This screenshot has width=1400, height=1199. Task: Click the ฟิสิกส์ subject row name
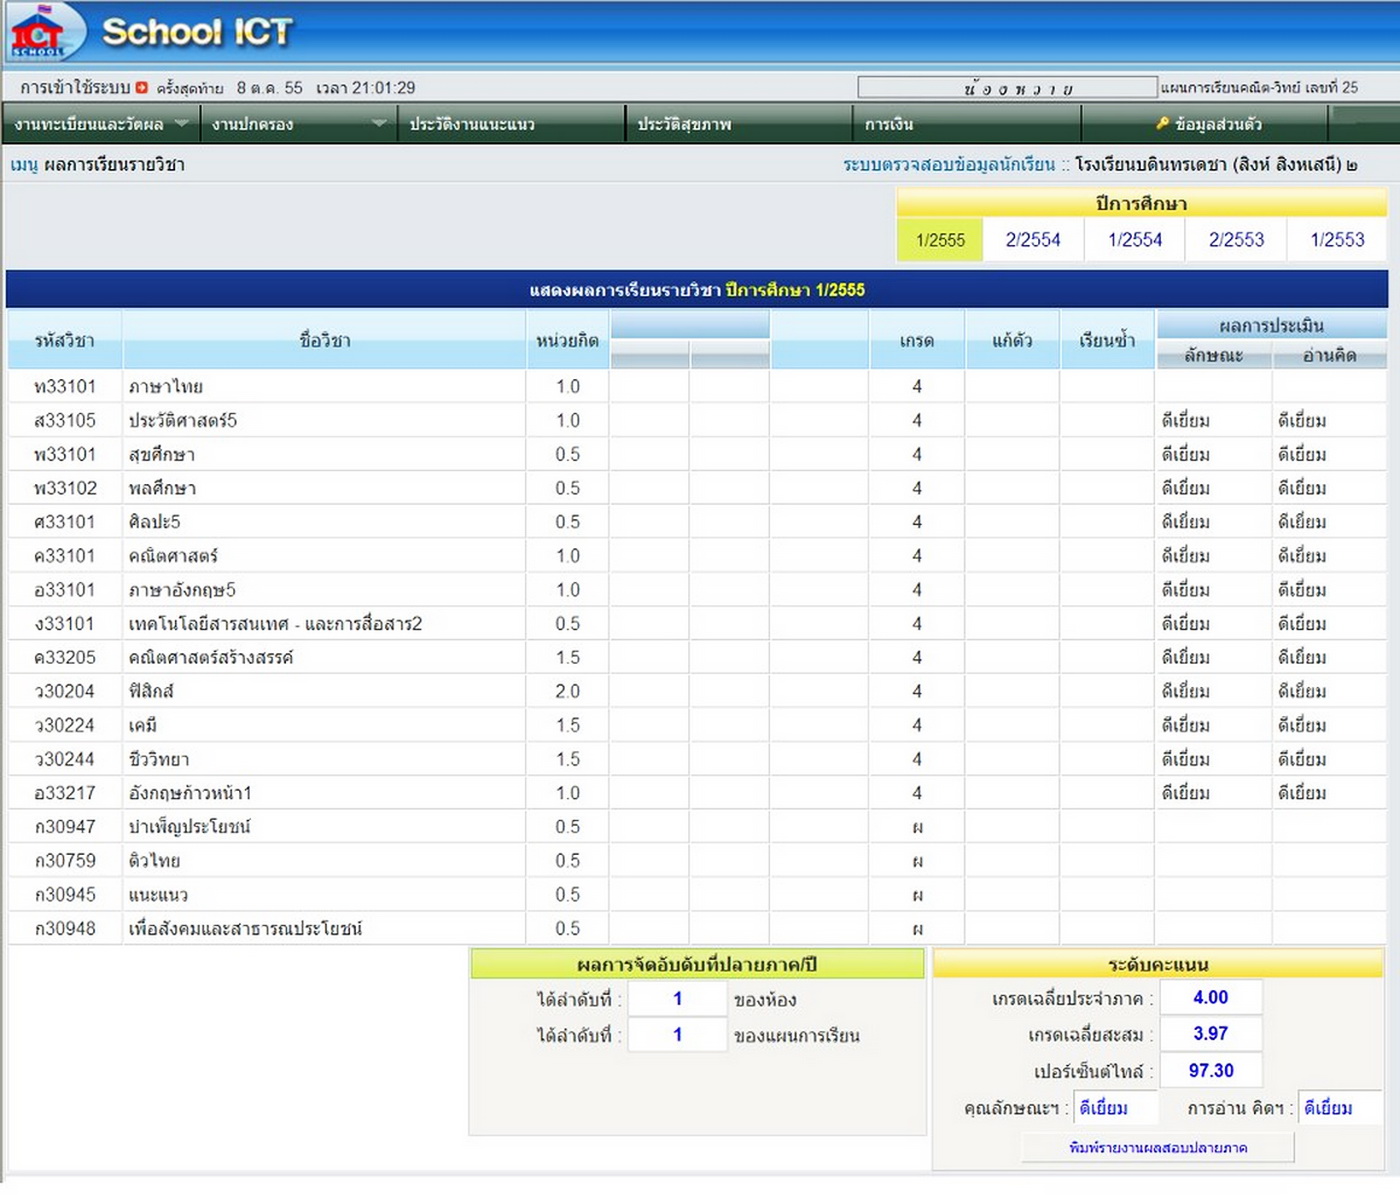click(152, 691)
